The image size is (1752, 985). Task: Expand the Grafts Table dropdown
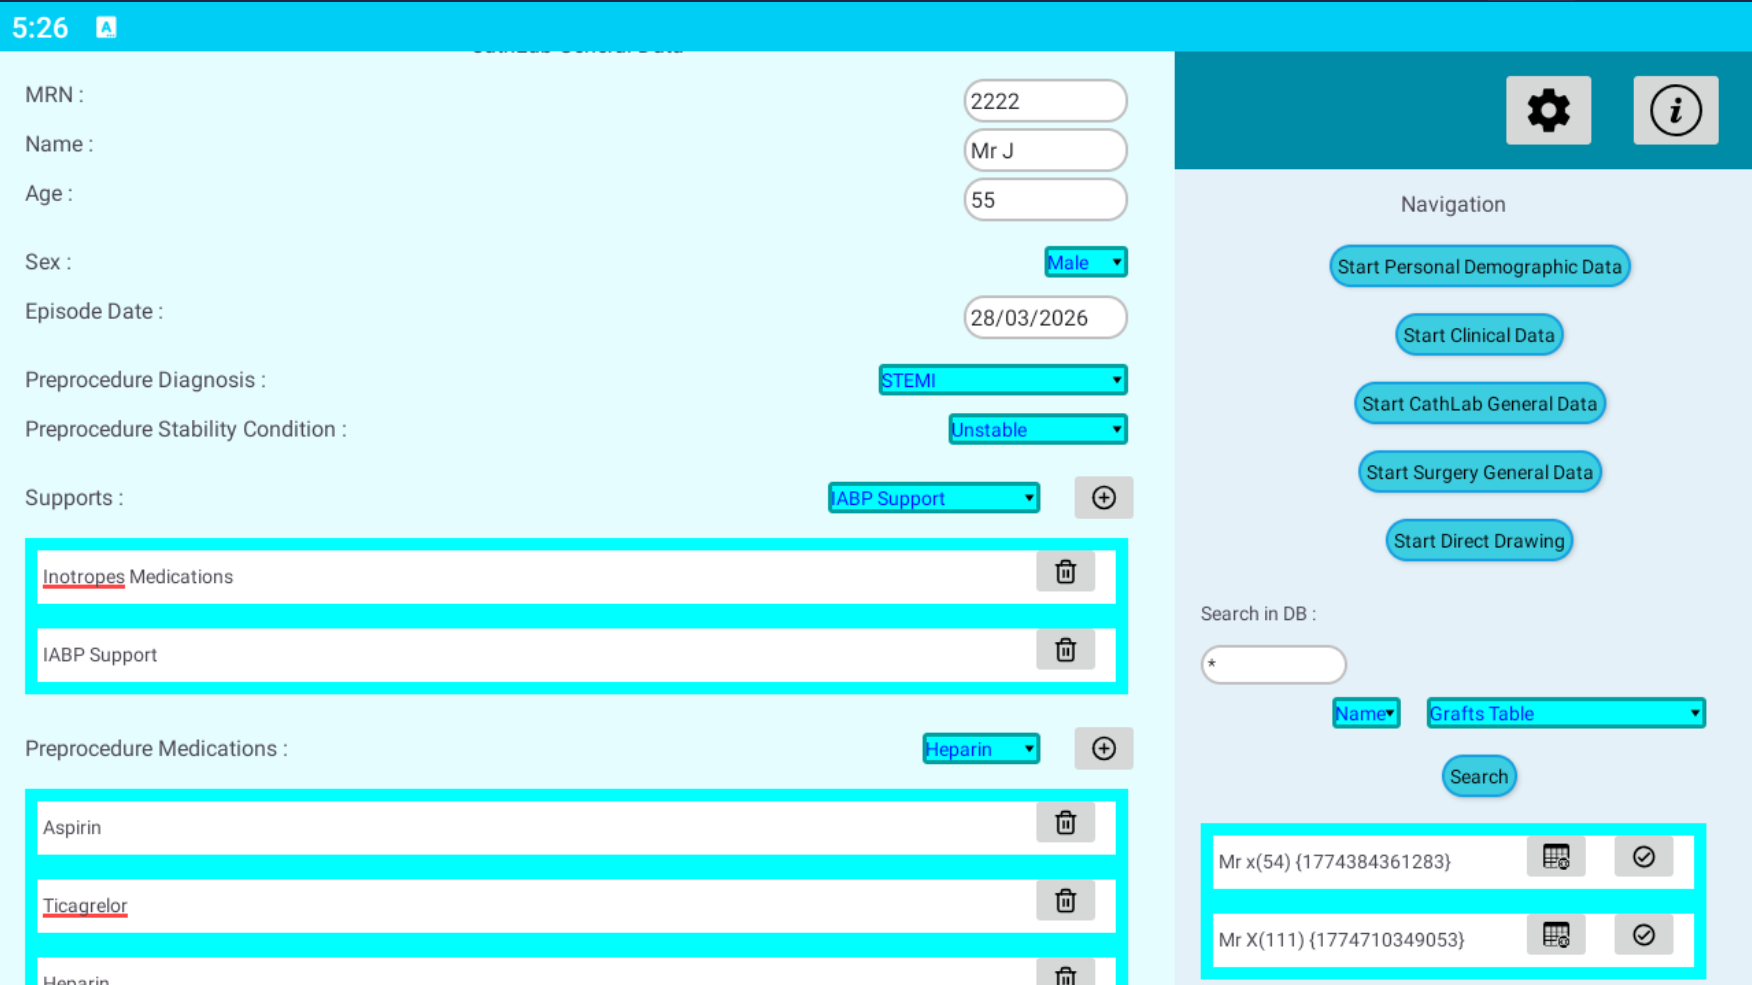(1565, 713)
